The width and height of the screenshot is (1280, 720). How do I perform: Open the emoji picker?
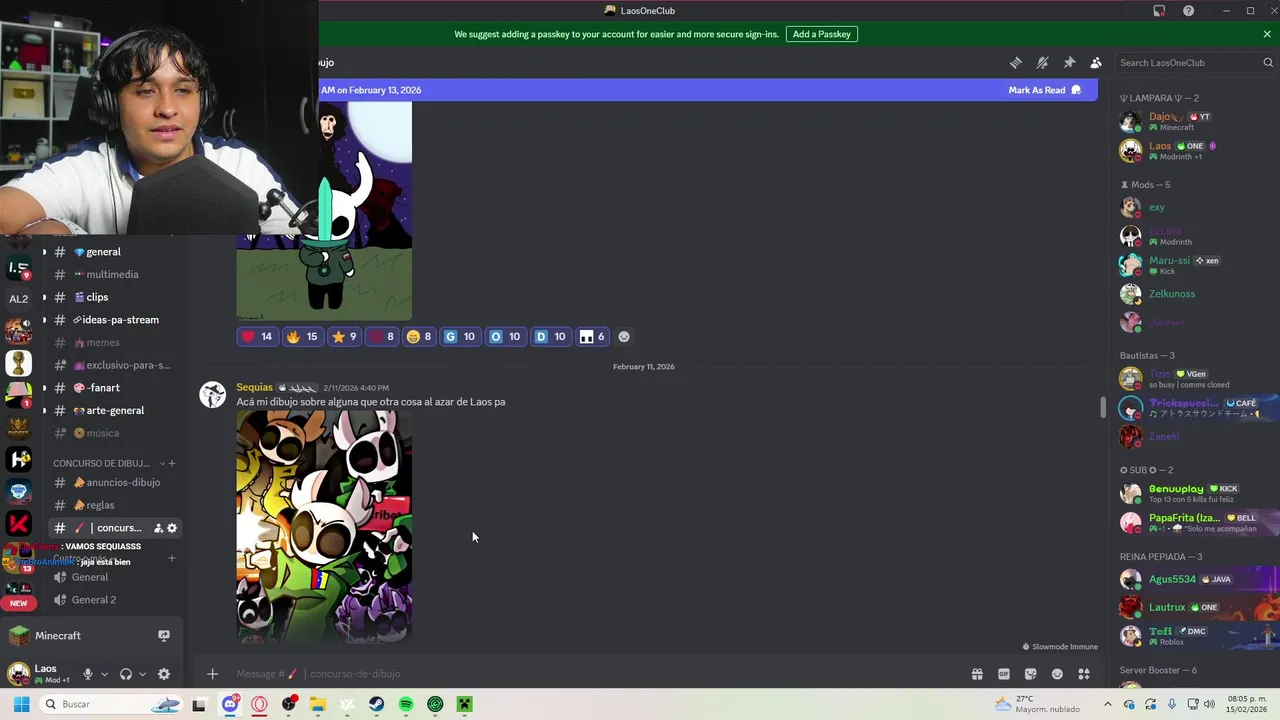pyautogui.click(x=1057, y=674)
